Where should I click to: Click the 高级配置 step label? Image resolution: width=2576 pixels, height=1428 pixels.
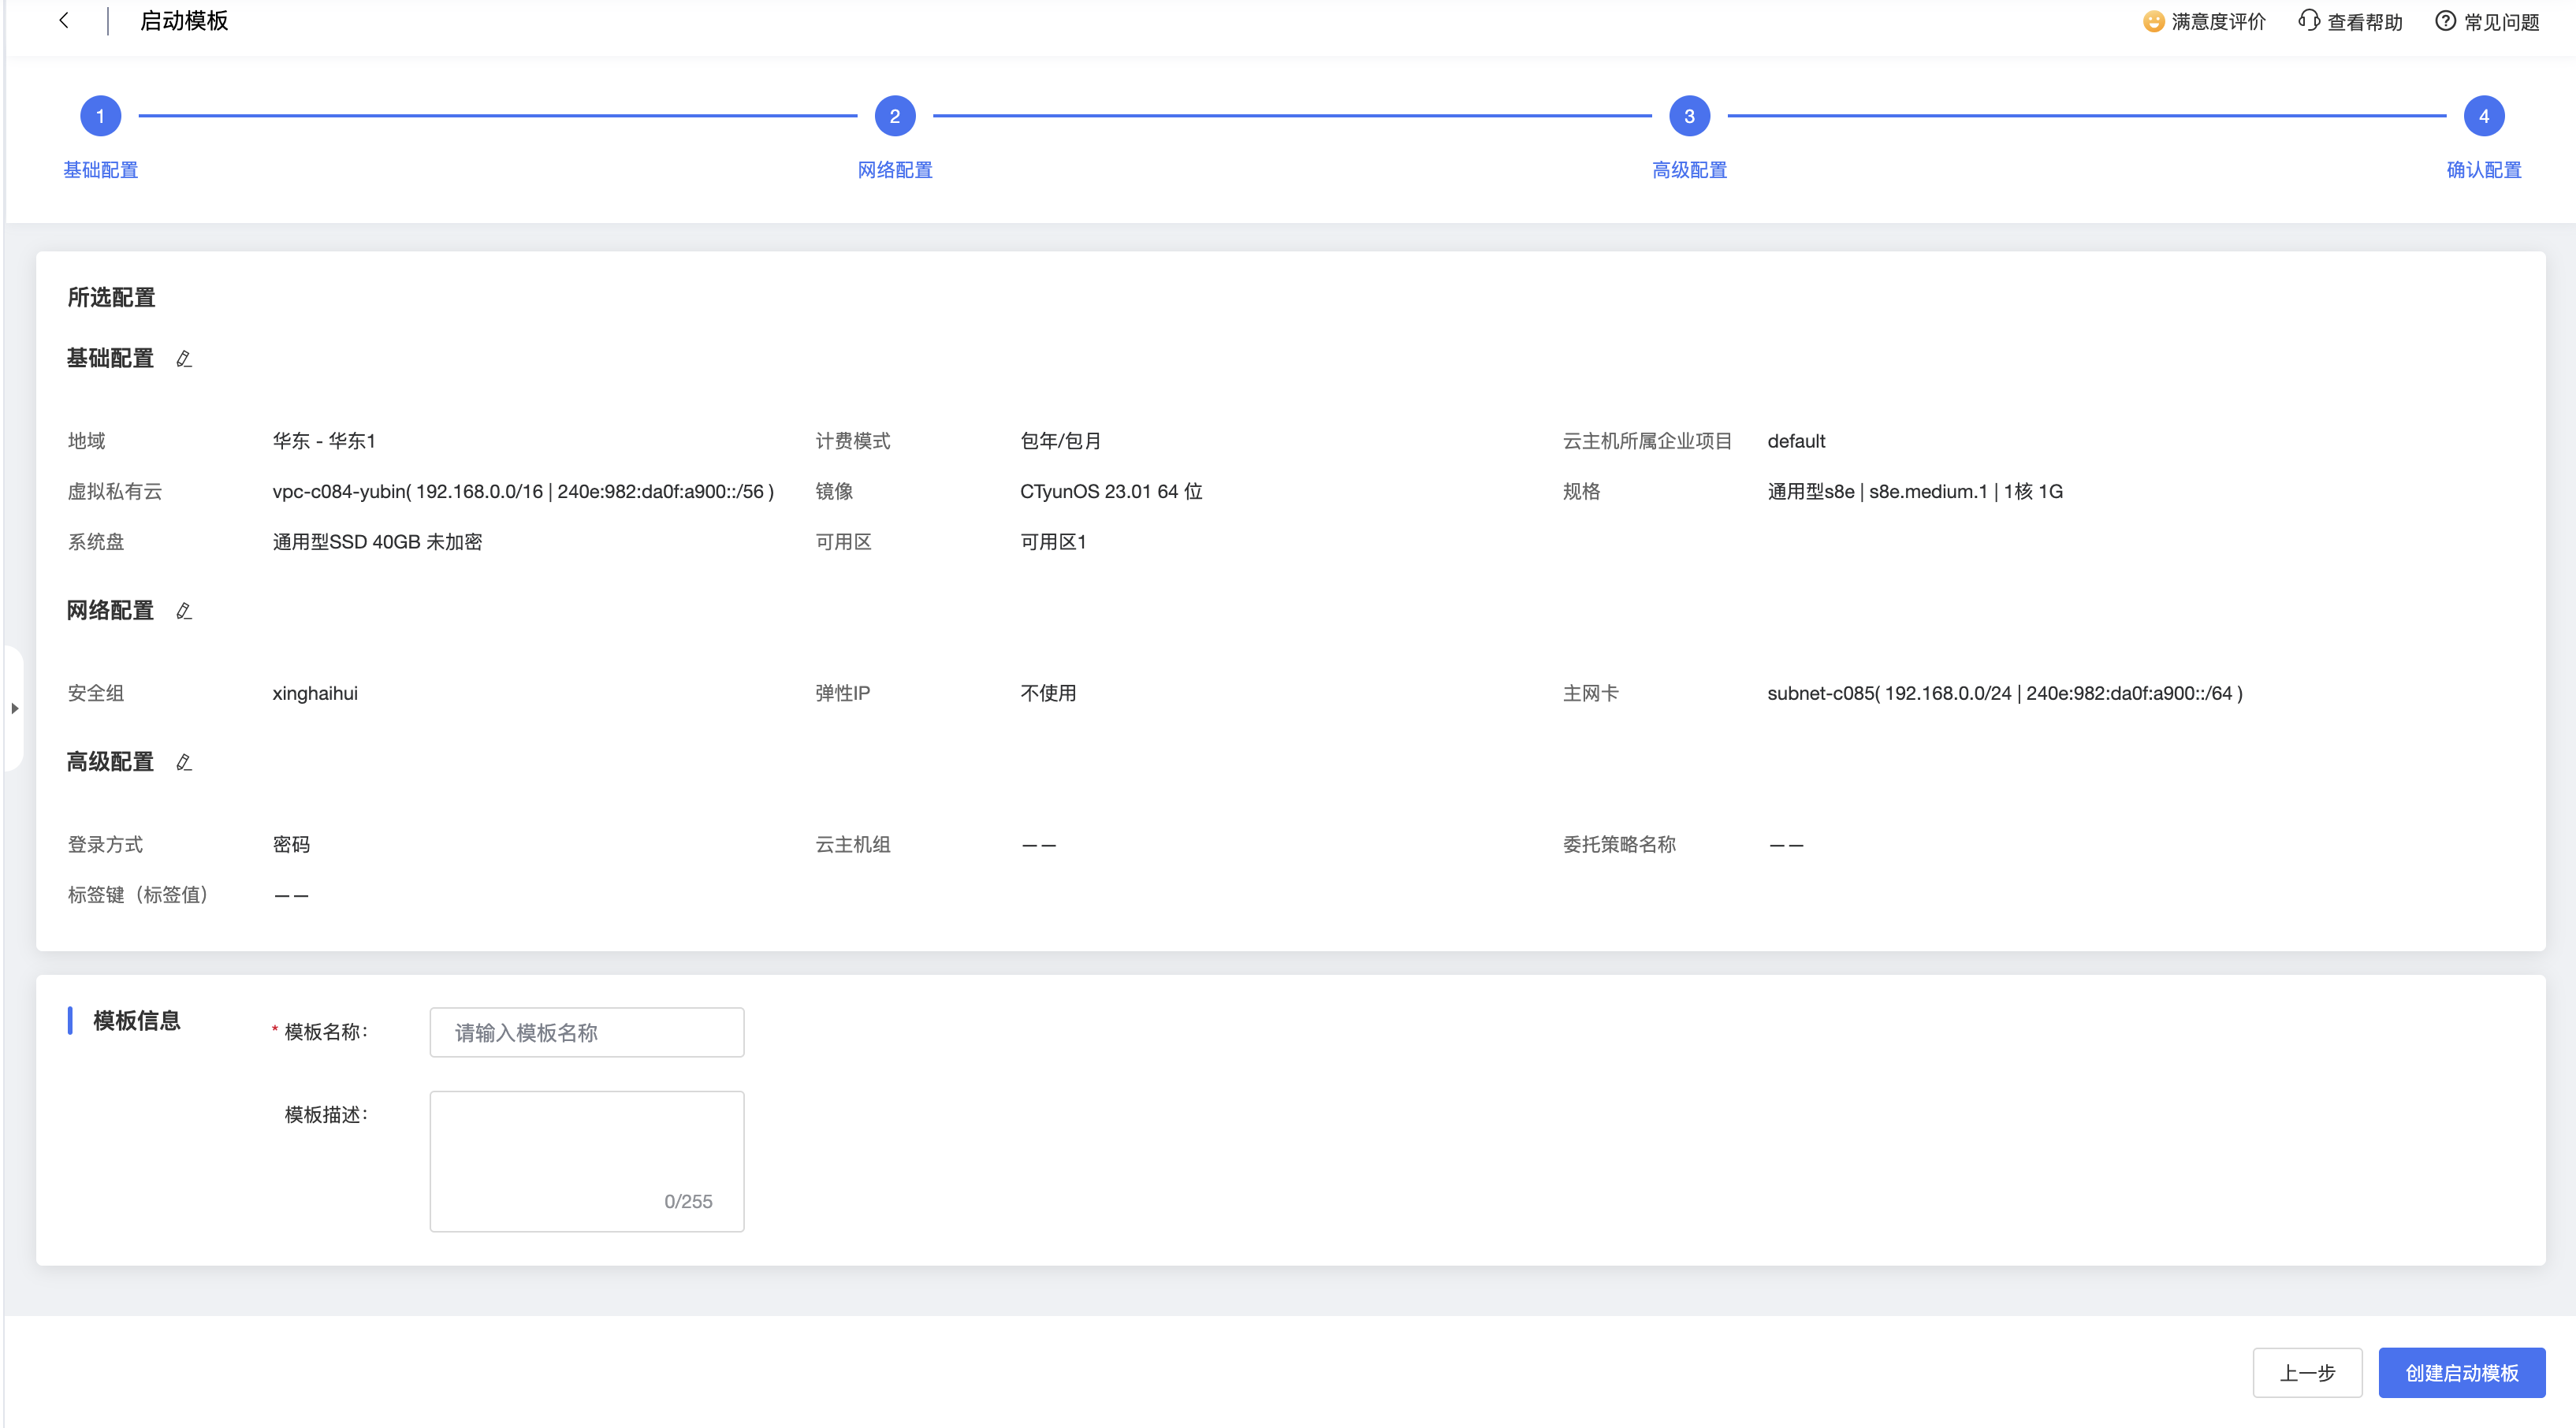tap(1689, 170)
